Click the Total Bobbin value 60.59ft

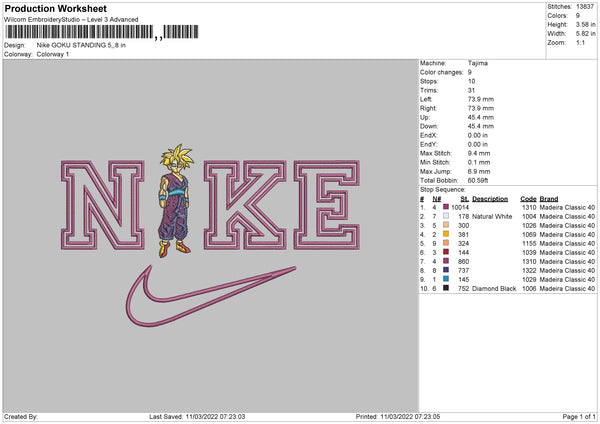click(478, 180)
